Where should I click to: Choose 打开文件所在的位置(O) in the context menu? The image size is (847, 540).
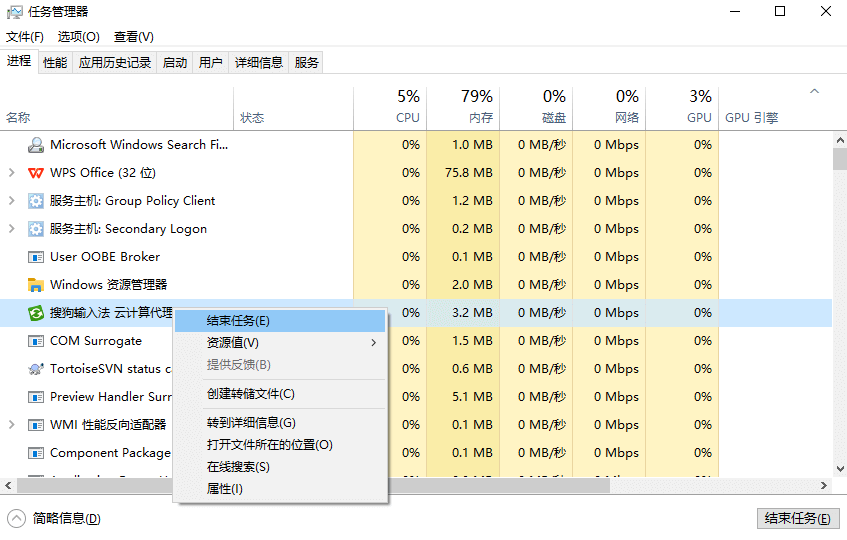280,445
